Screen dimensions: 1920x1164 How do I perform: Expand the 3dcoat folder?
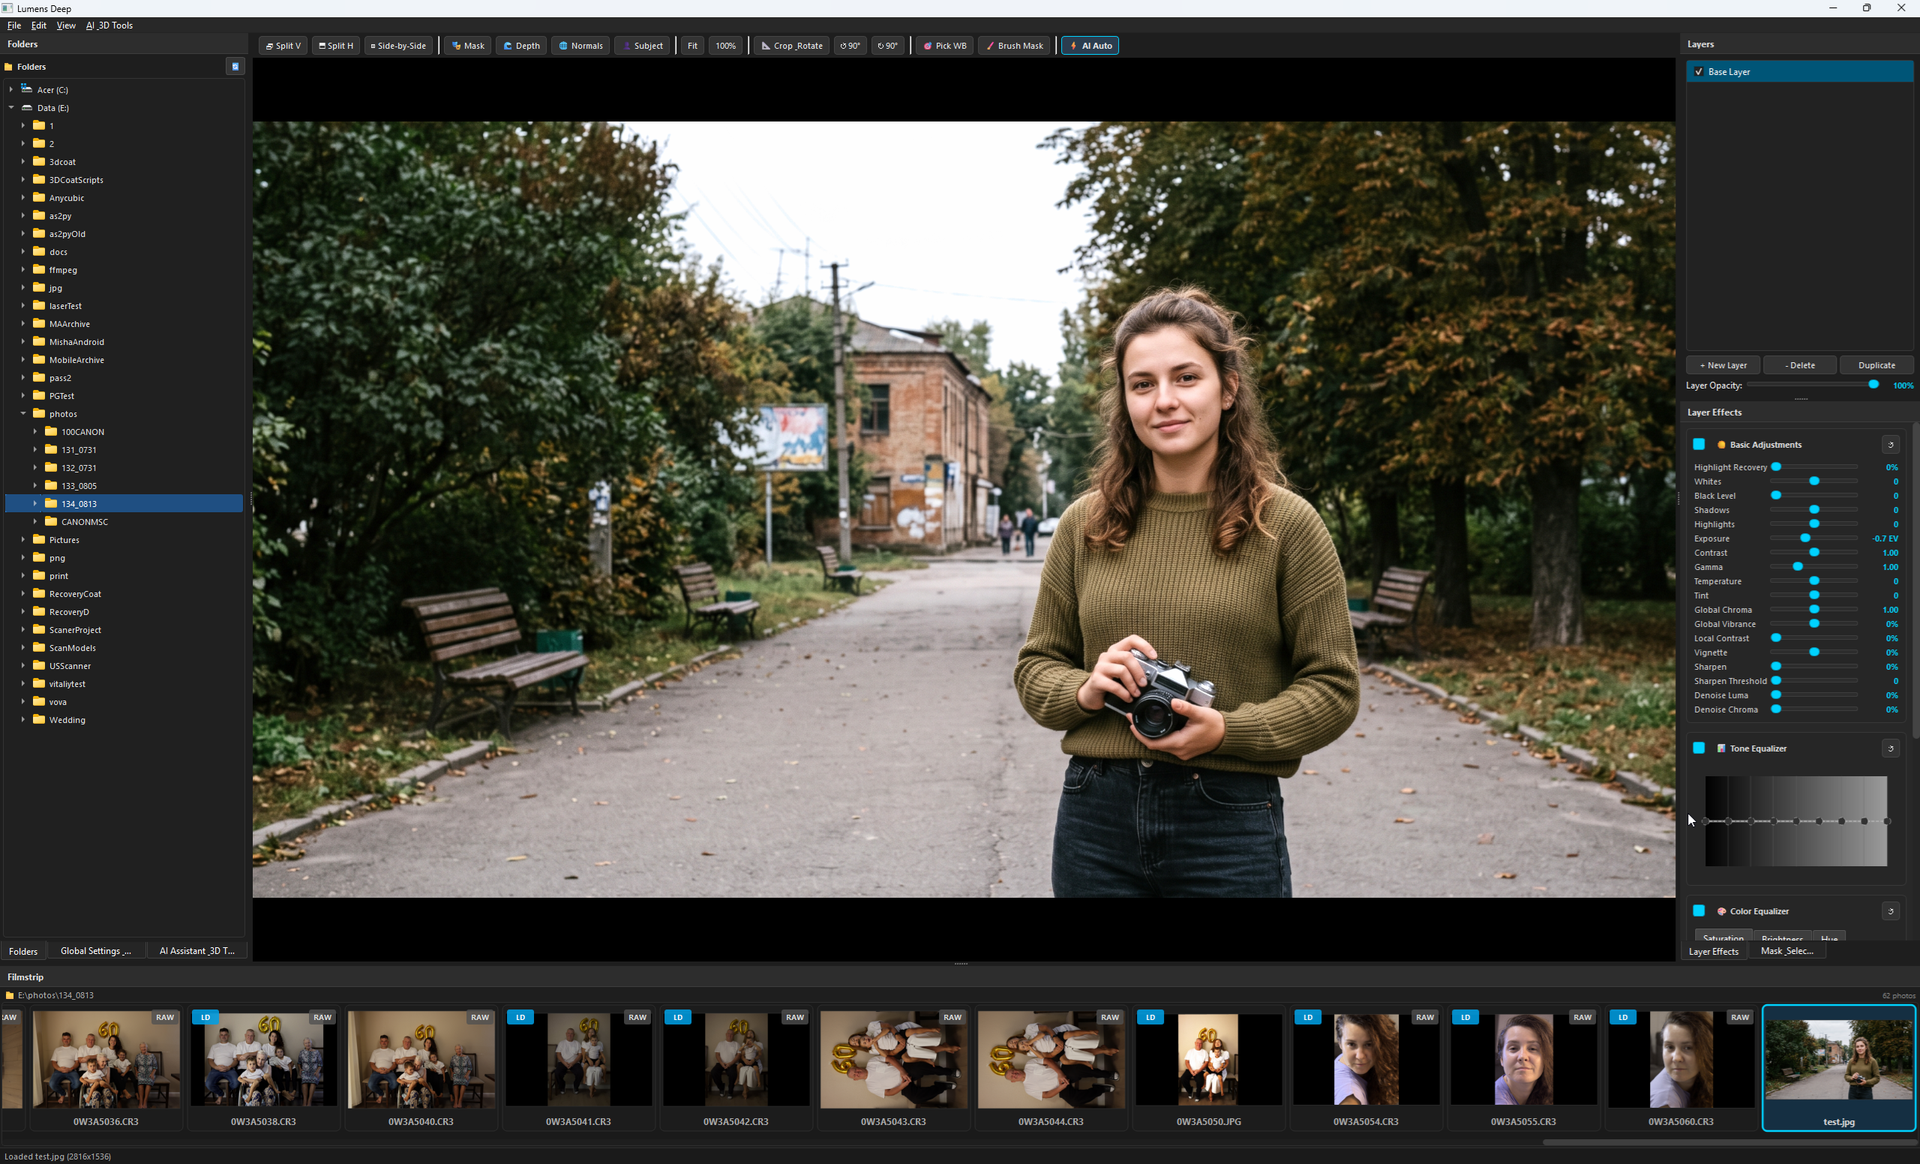coord(23,162)
